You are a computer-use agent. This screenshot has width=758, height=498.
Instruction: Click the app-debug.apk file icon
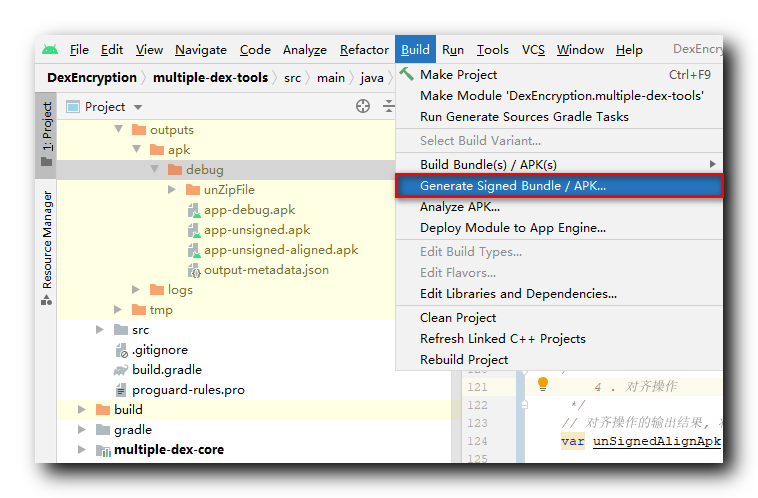[194, 210]
